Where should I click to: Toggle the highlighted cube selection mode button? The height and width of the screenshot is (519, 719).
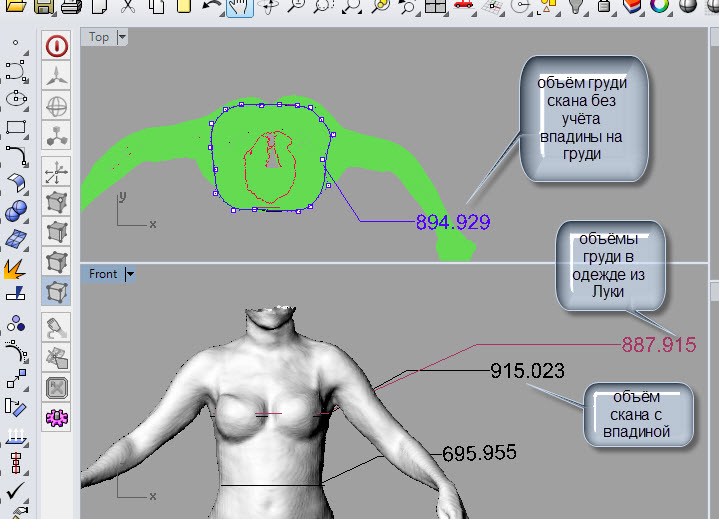click(x=57, y=291)
